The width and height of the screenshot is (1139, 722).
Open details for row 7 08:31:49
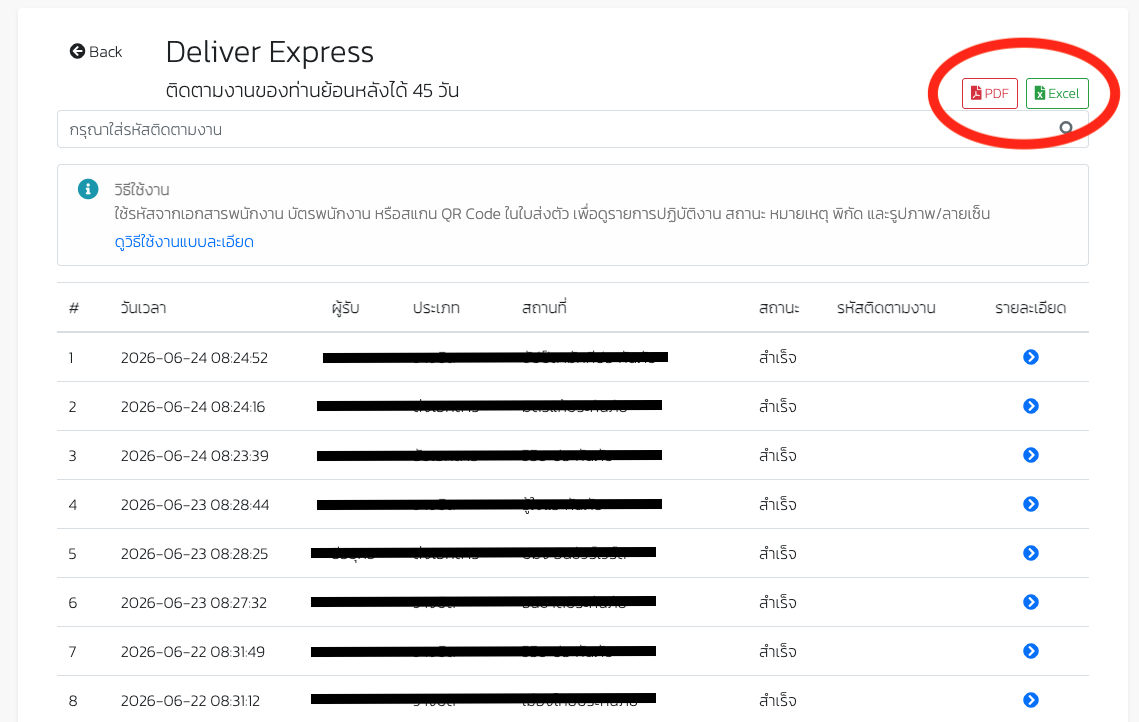(x=1031, y=652)
